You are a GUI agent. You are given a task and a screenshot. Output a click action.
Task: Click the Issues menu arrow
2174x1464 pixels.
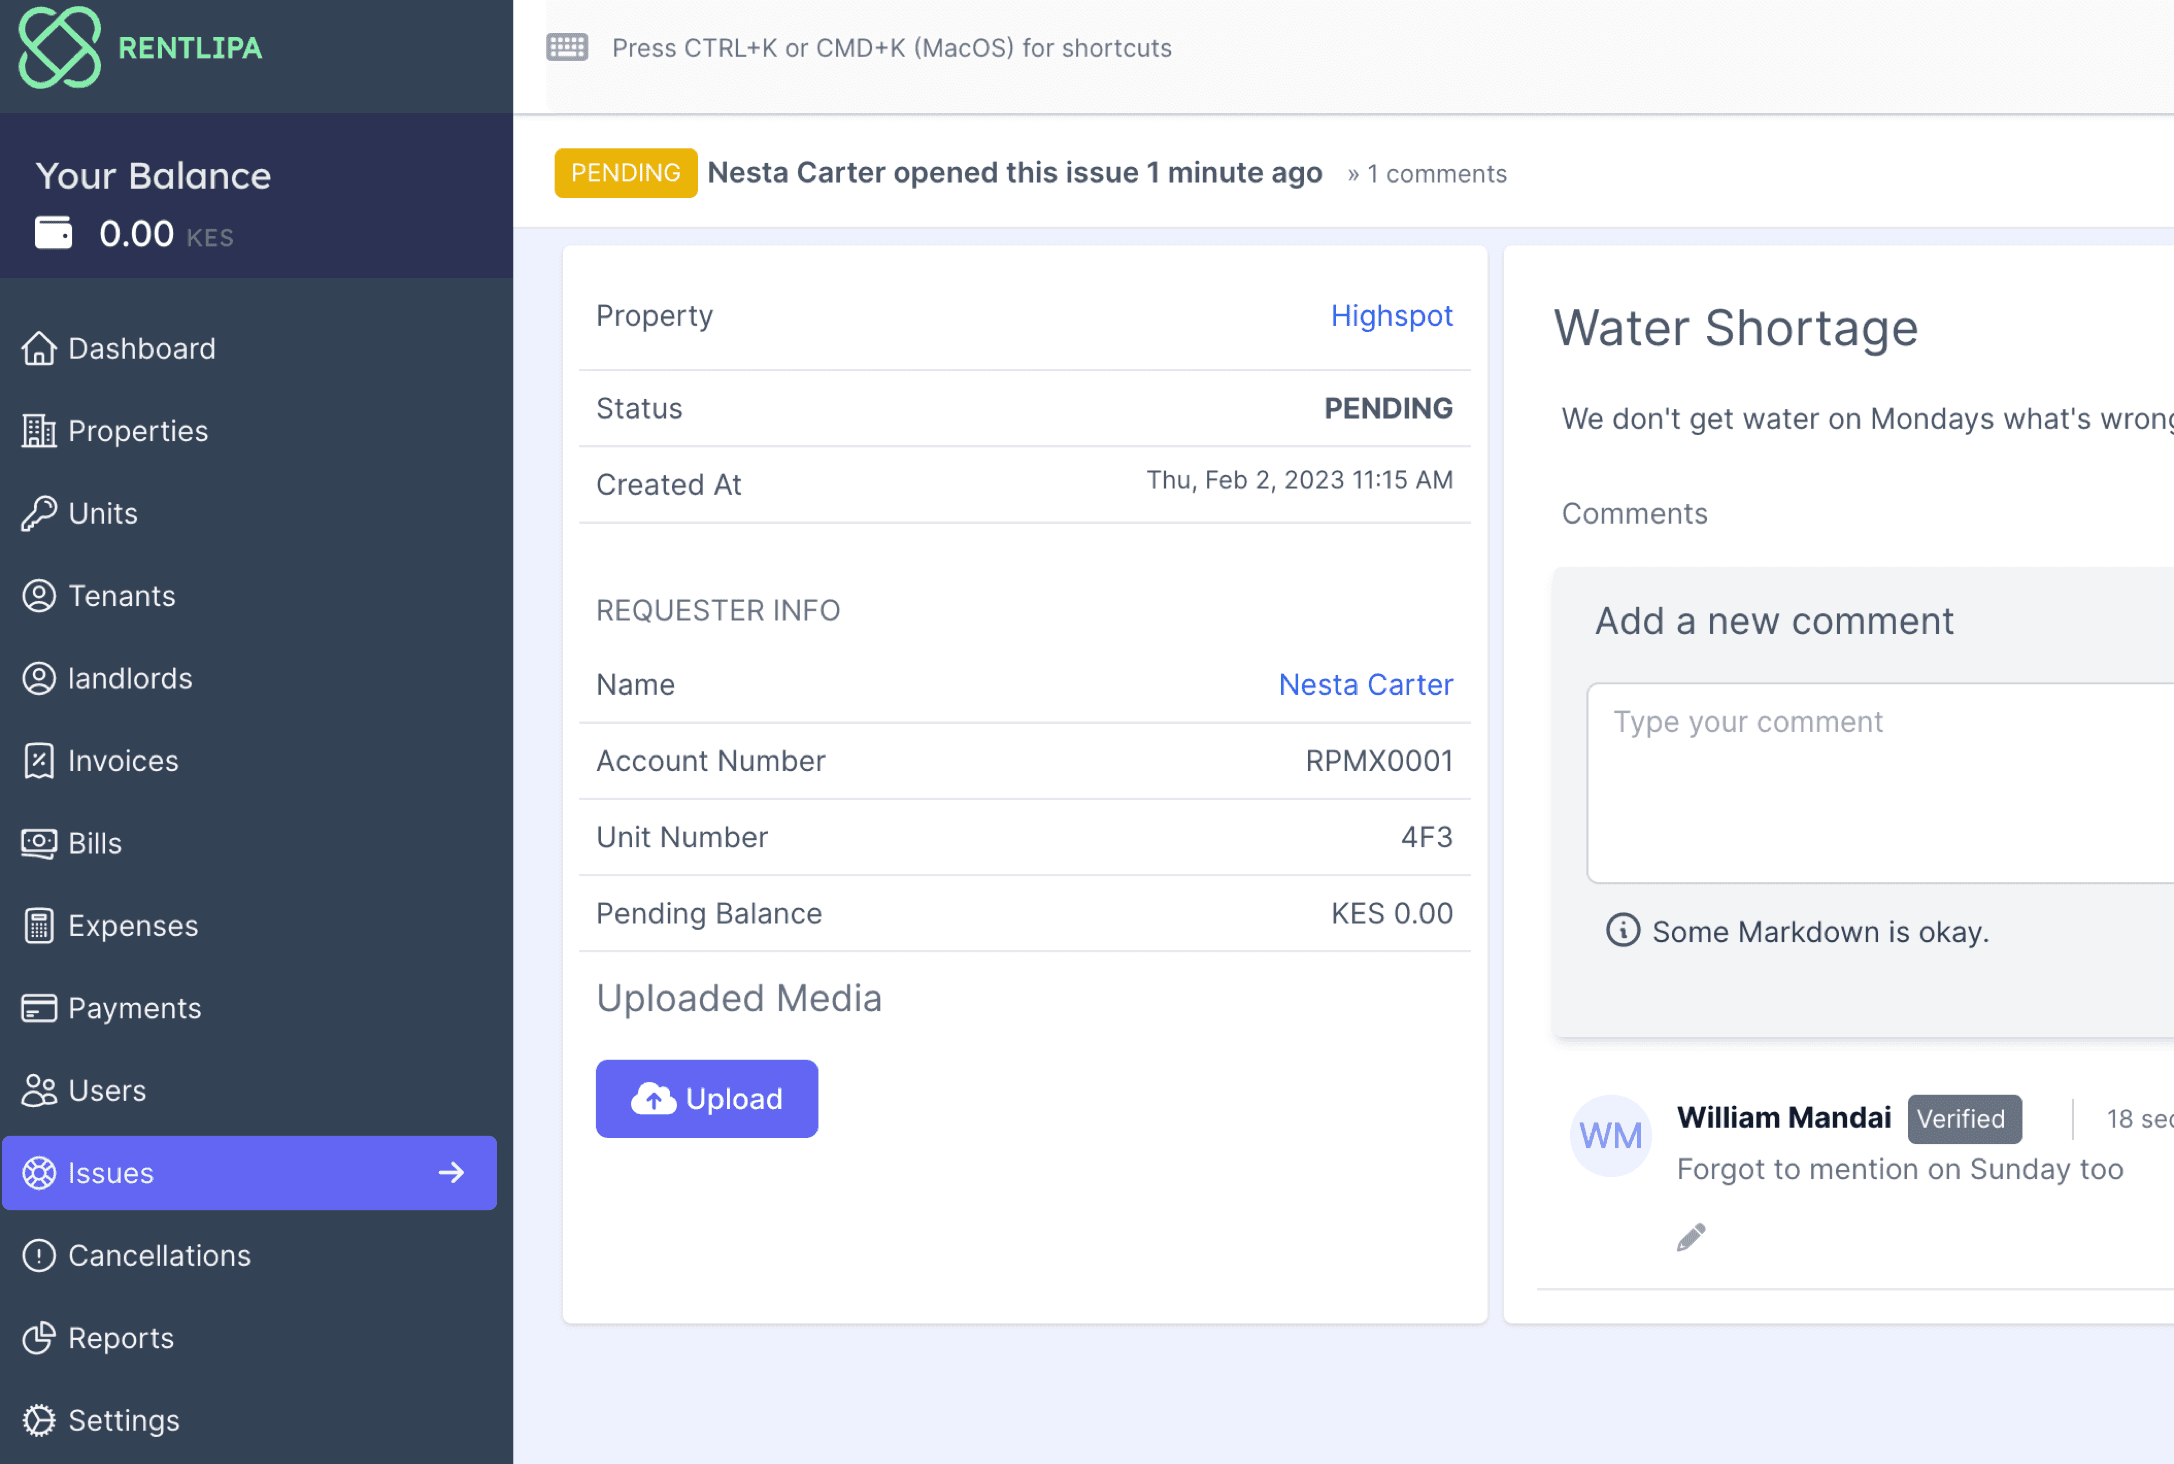pyautogui.click(x=452, y=1172)
